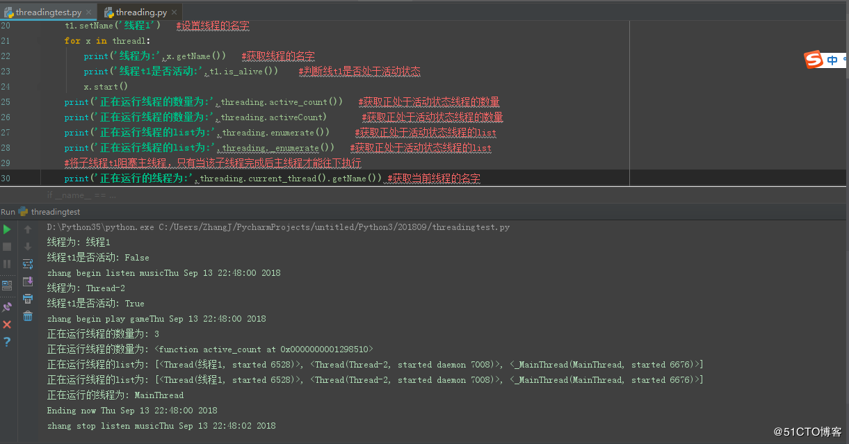Screen dimensions: 849x444
Task: Open help via the blue question mark icon
Action: (7, 342)
